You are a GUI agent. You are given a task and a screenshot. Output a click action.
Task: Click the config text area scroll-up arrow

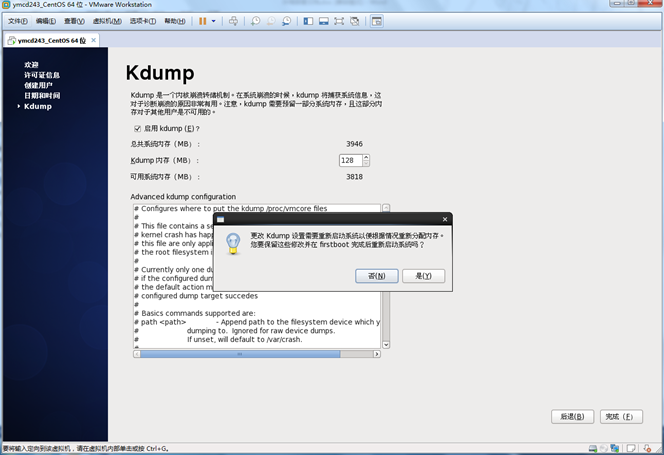[386, 208]
